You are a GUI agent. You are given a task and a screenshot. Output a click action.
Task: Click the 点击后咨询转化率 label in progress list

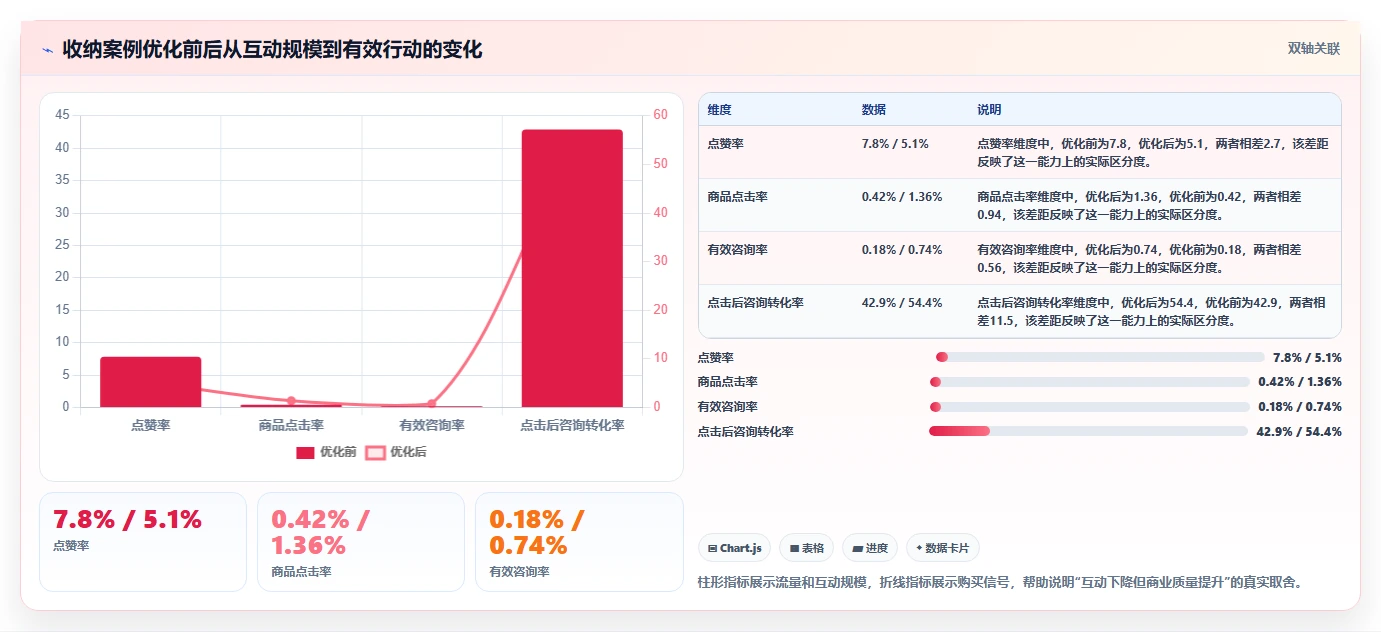(x=745, y=432)
